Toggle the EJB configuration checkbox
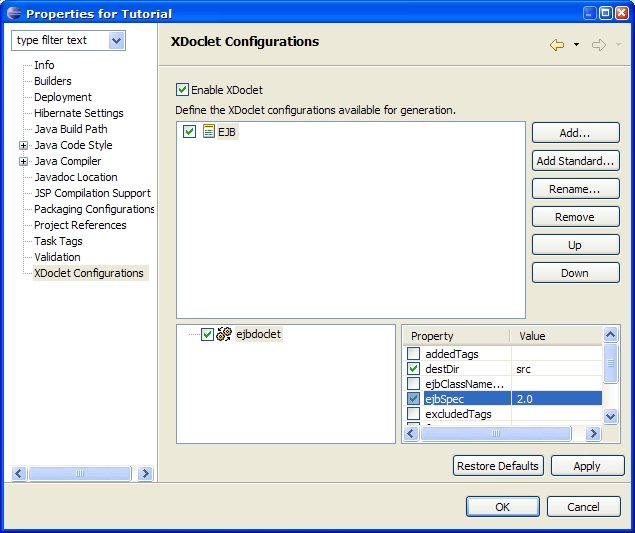The image size is (635, 533). 189,131
